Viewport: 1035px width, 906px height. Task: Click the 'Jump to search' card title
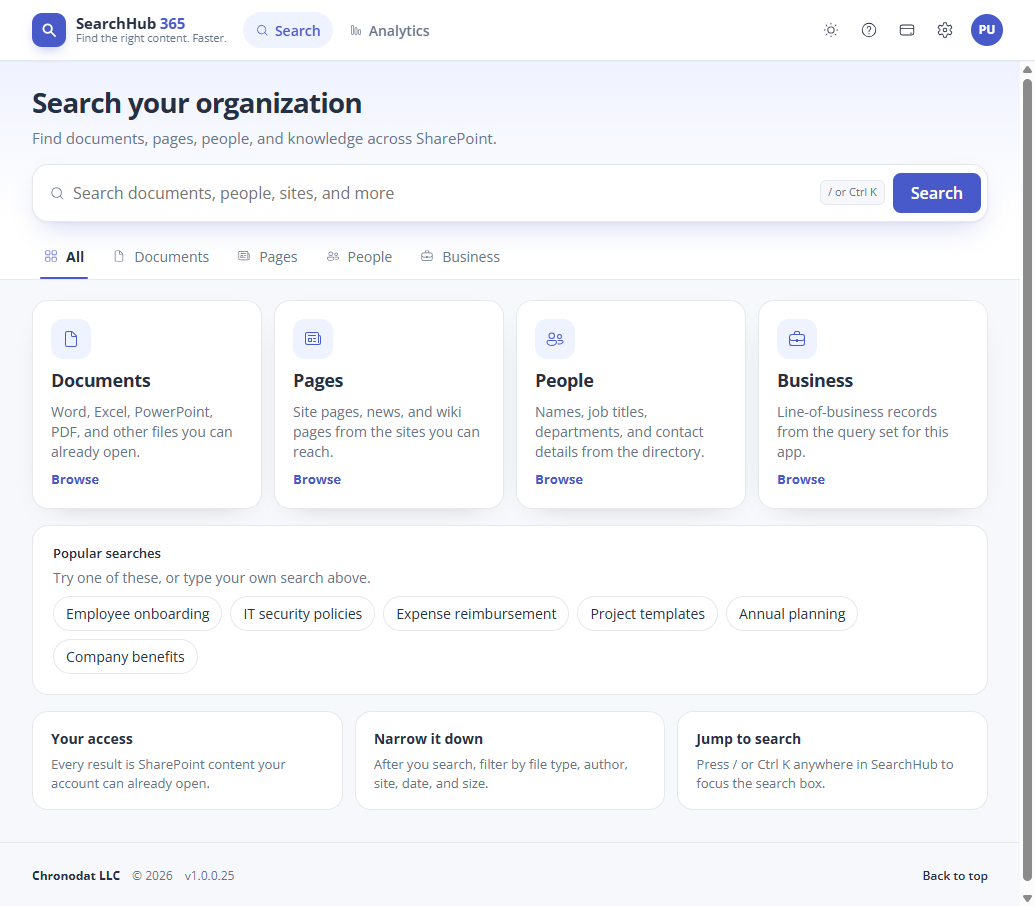coord(749,739)
